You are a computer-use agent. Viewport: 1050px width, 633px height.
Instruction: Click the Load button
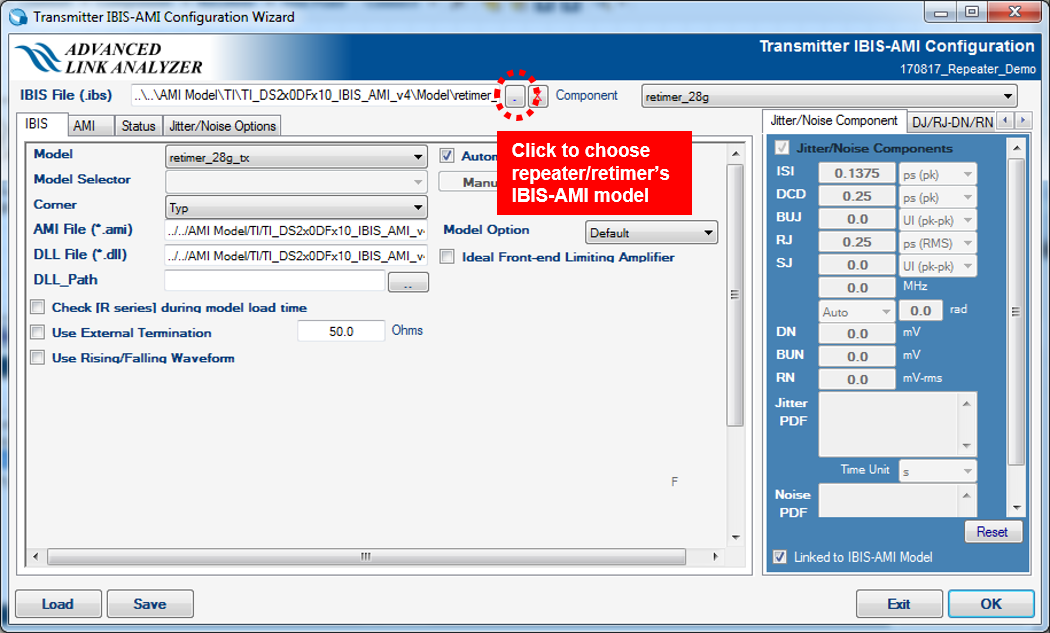tap(58, 604)
